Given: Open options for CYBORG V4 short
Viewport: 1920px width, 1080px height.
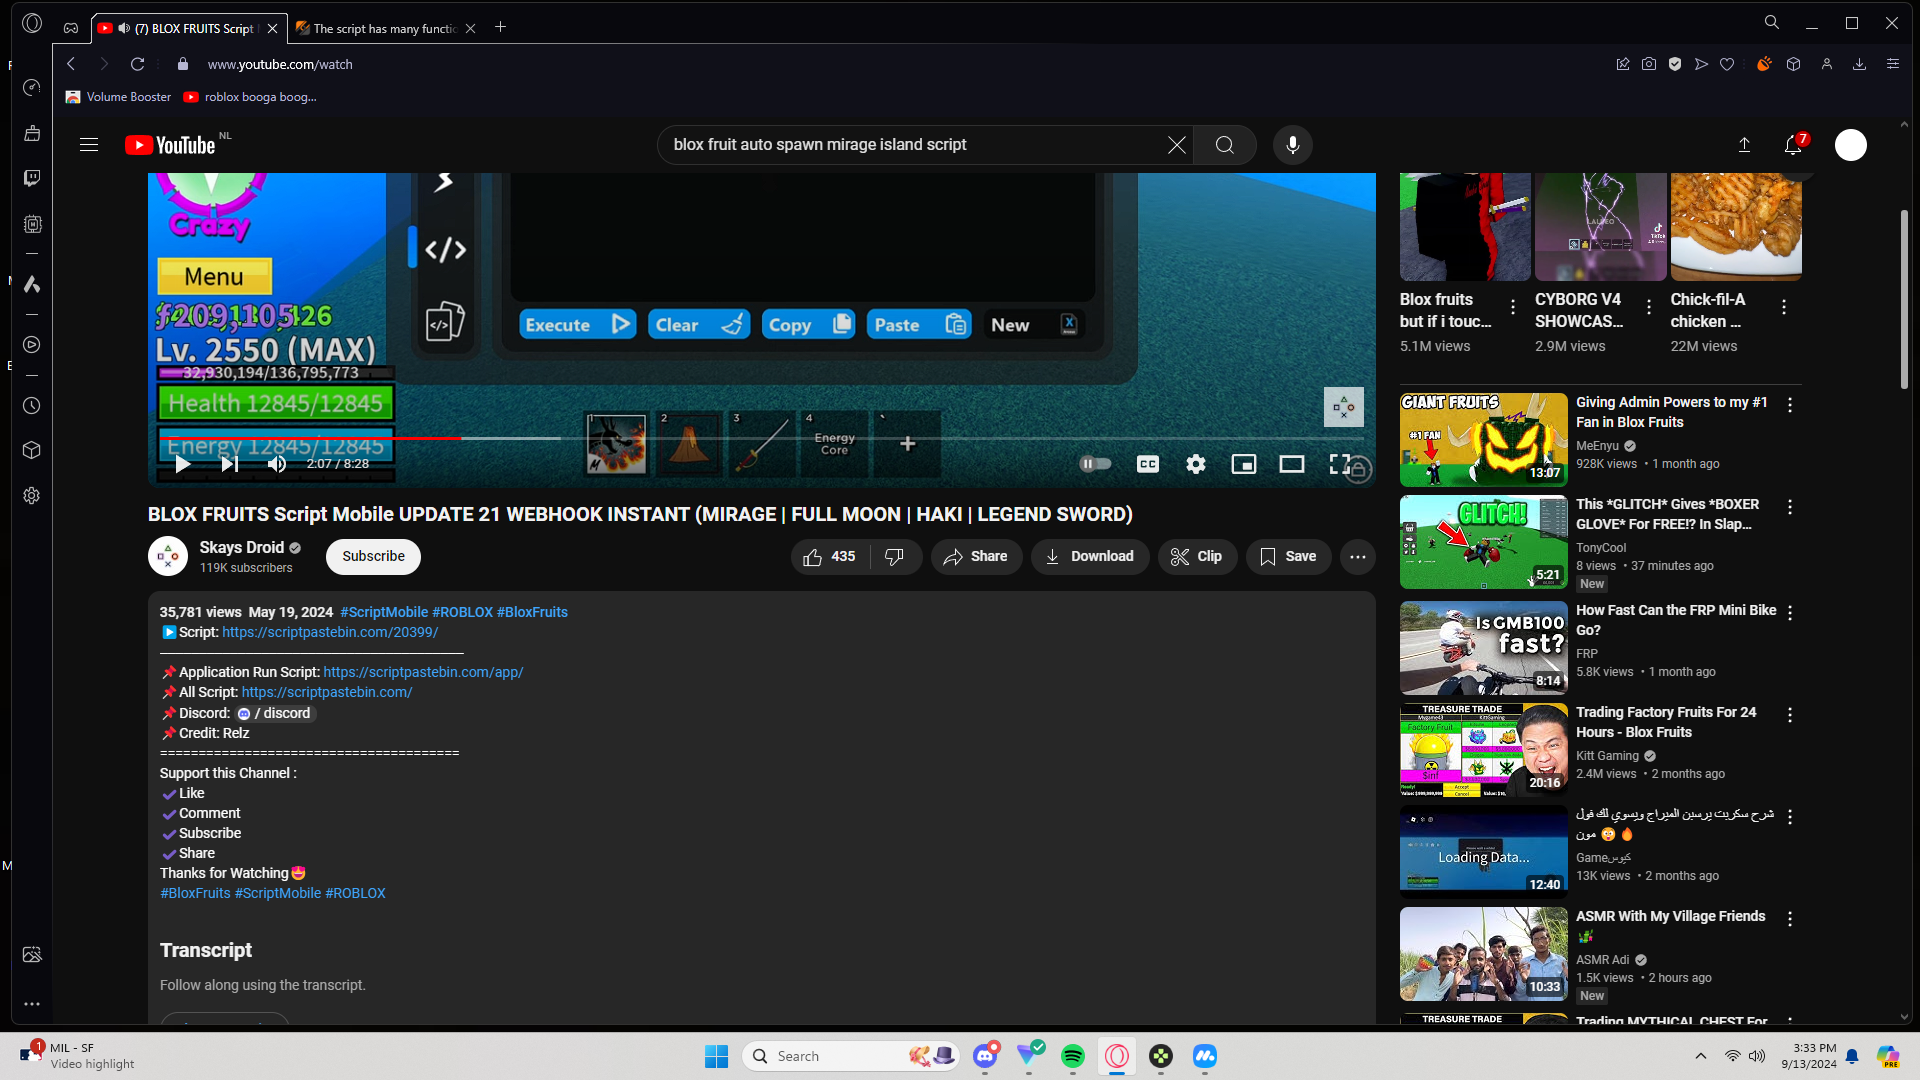Looking at the screenshot, I should (1649, 307).
